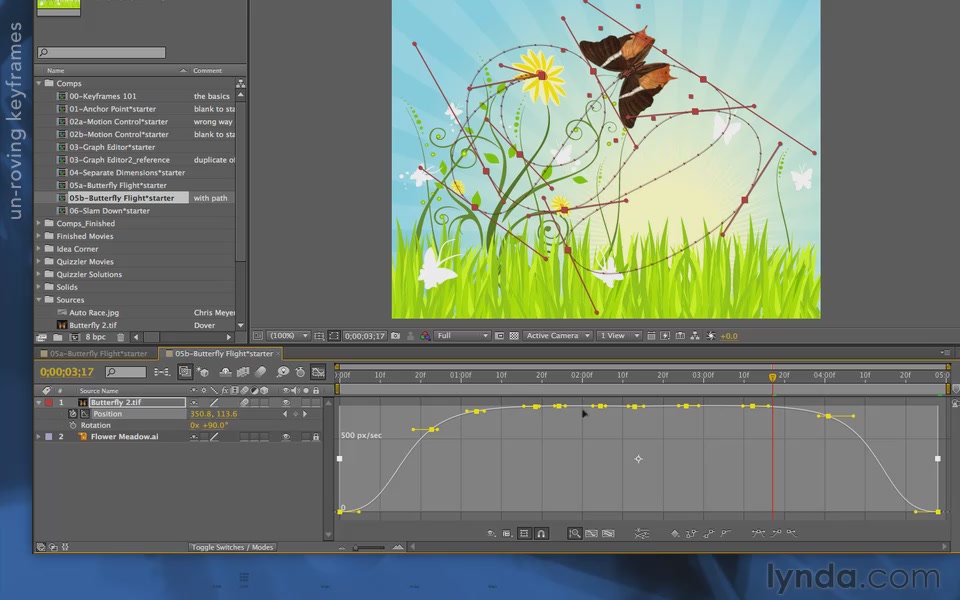Click Fit all graphs to view icon
This screenshot has width=960, height=600.
608,533
